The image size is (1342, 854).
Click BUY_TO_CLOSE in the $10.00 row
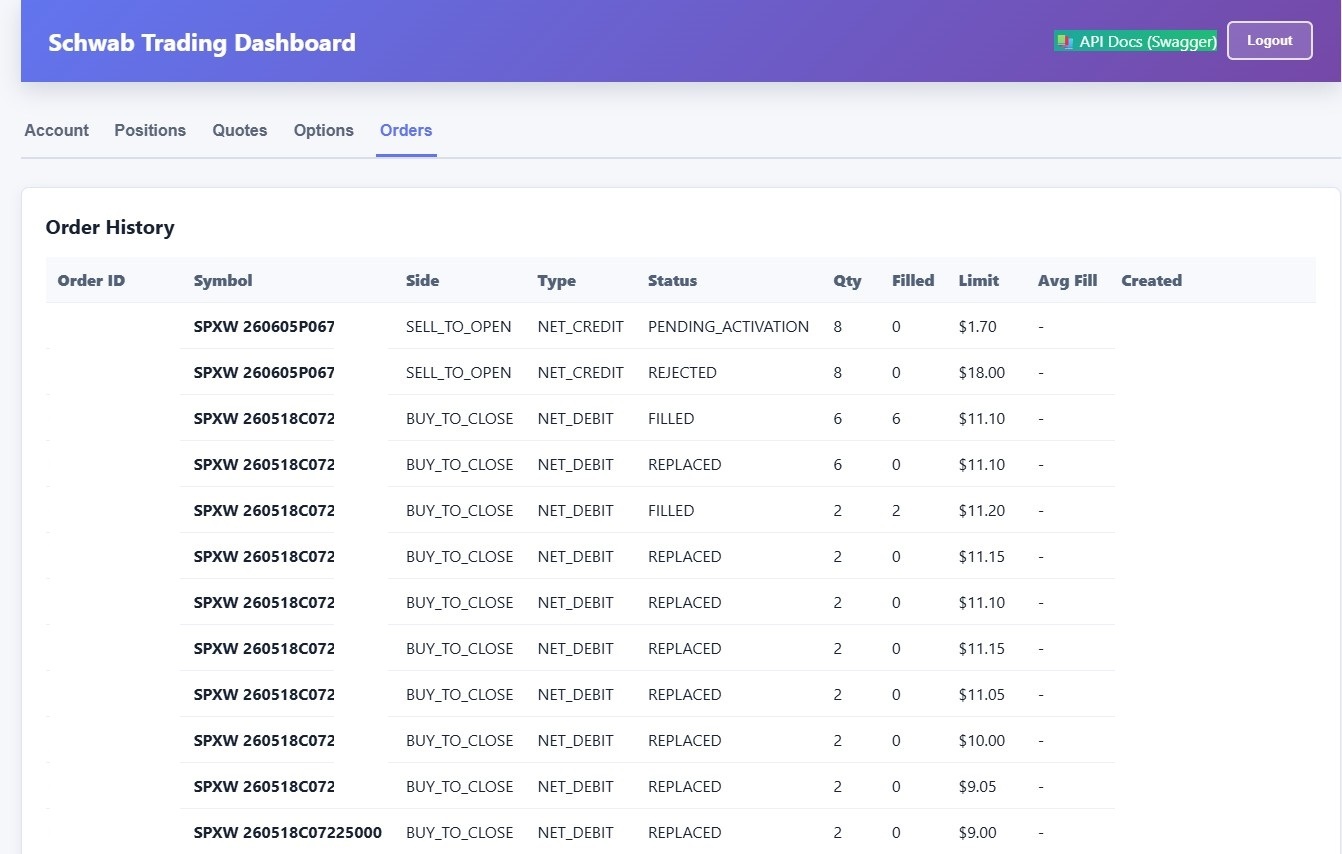pos(459,741)
